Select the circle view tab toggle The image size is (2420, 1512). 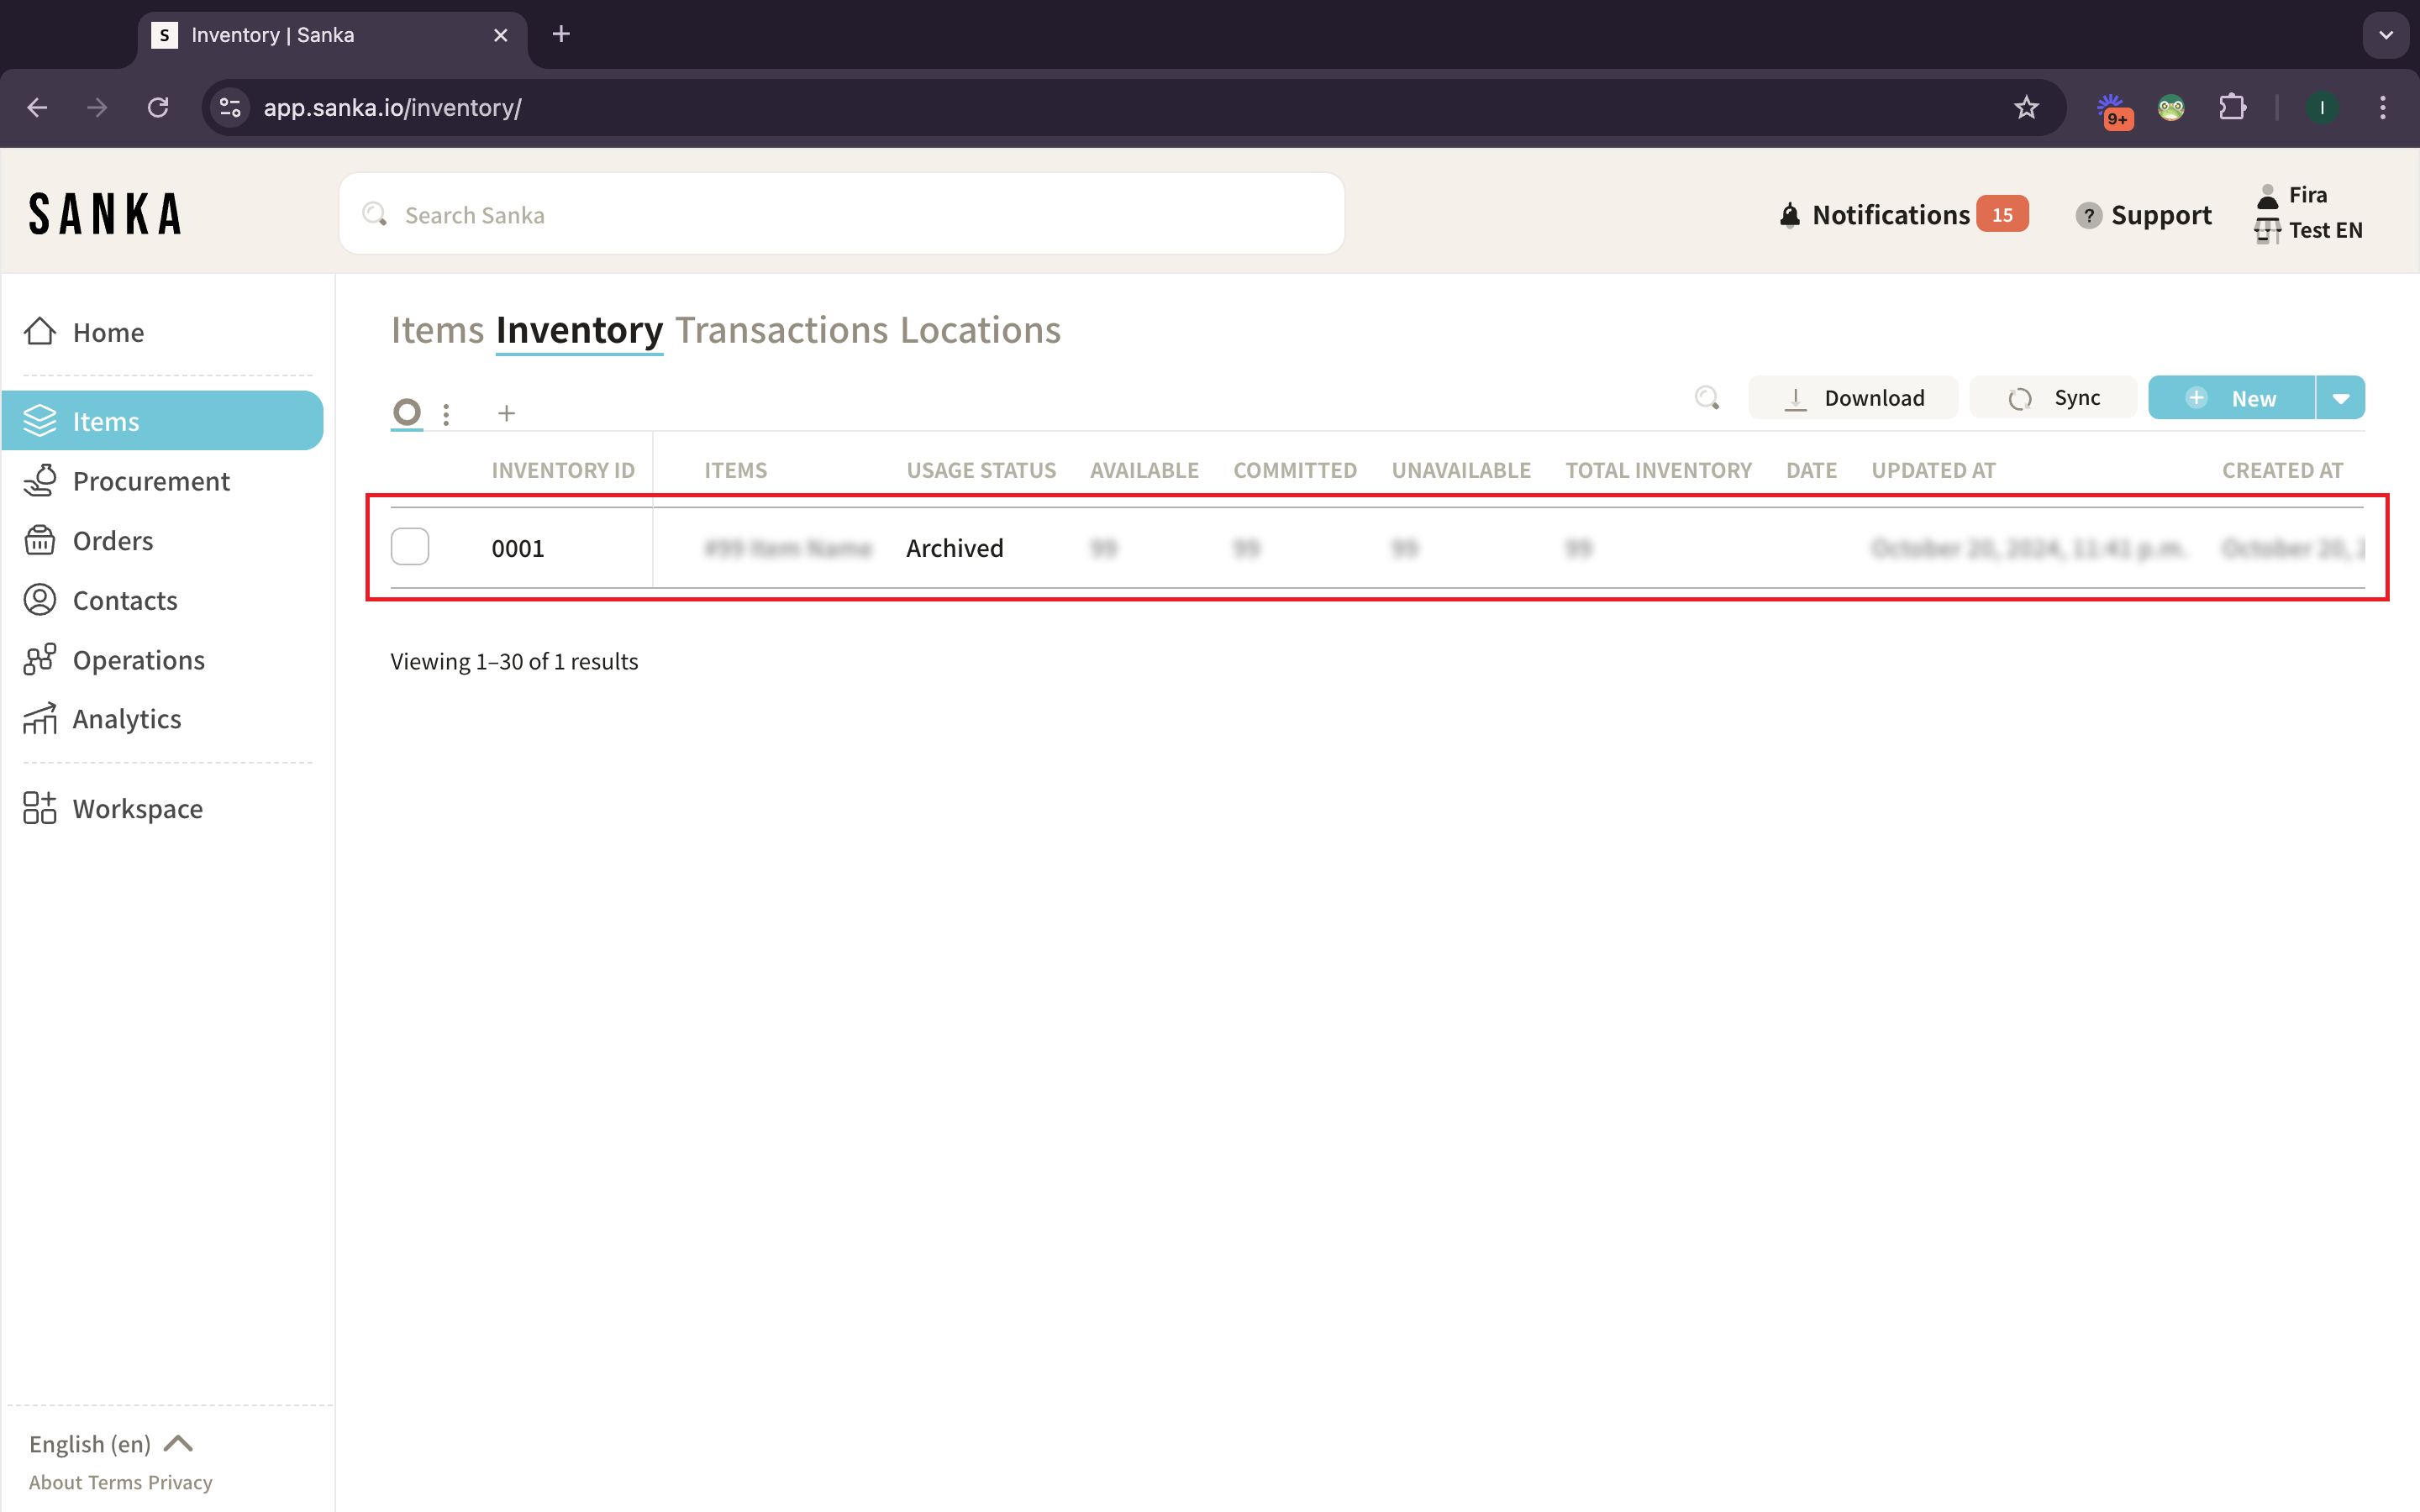407,412
